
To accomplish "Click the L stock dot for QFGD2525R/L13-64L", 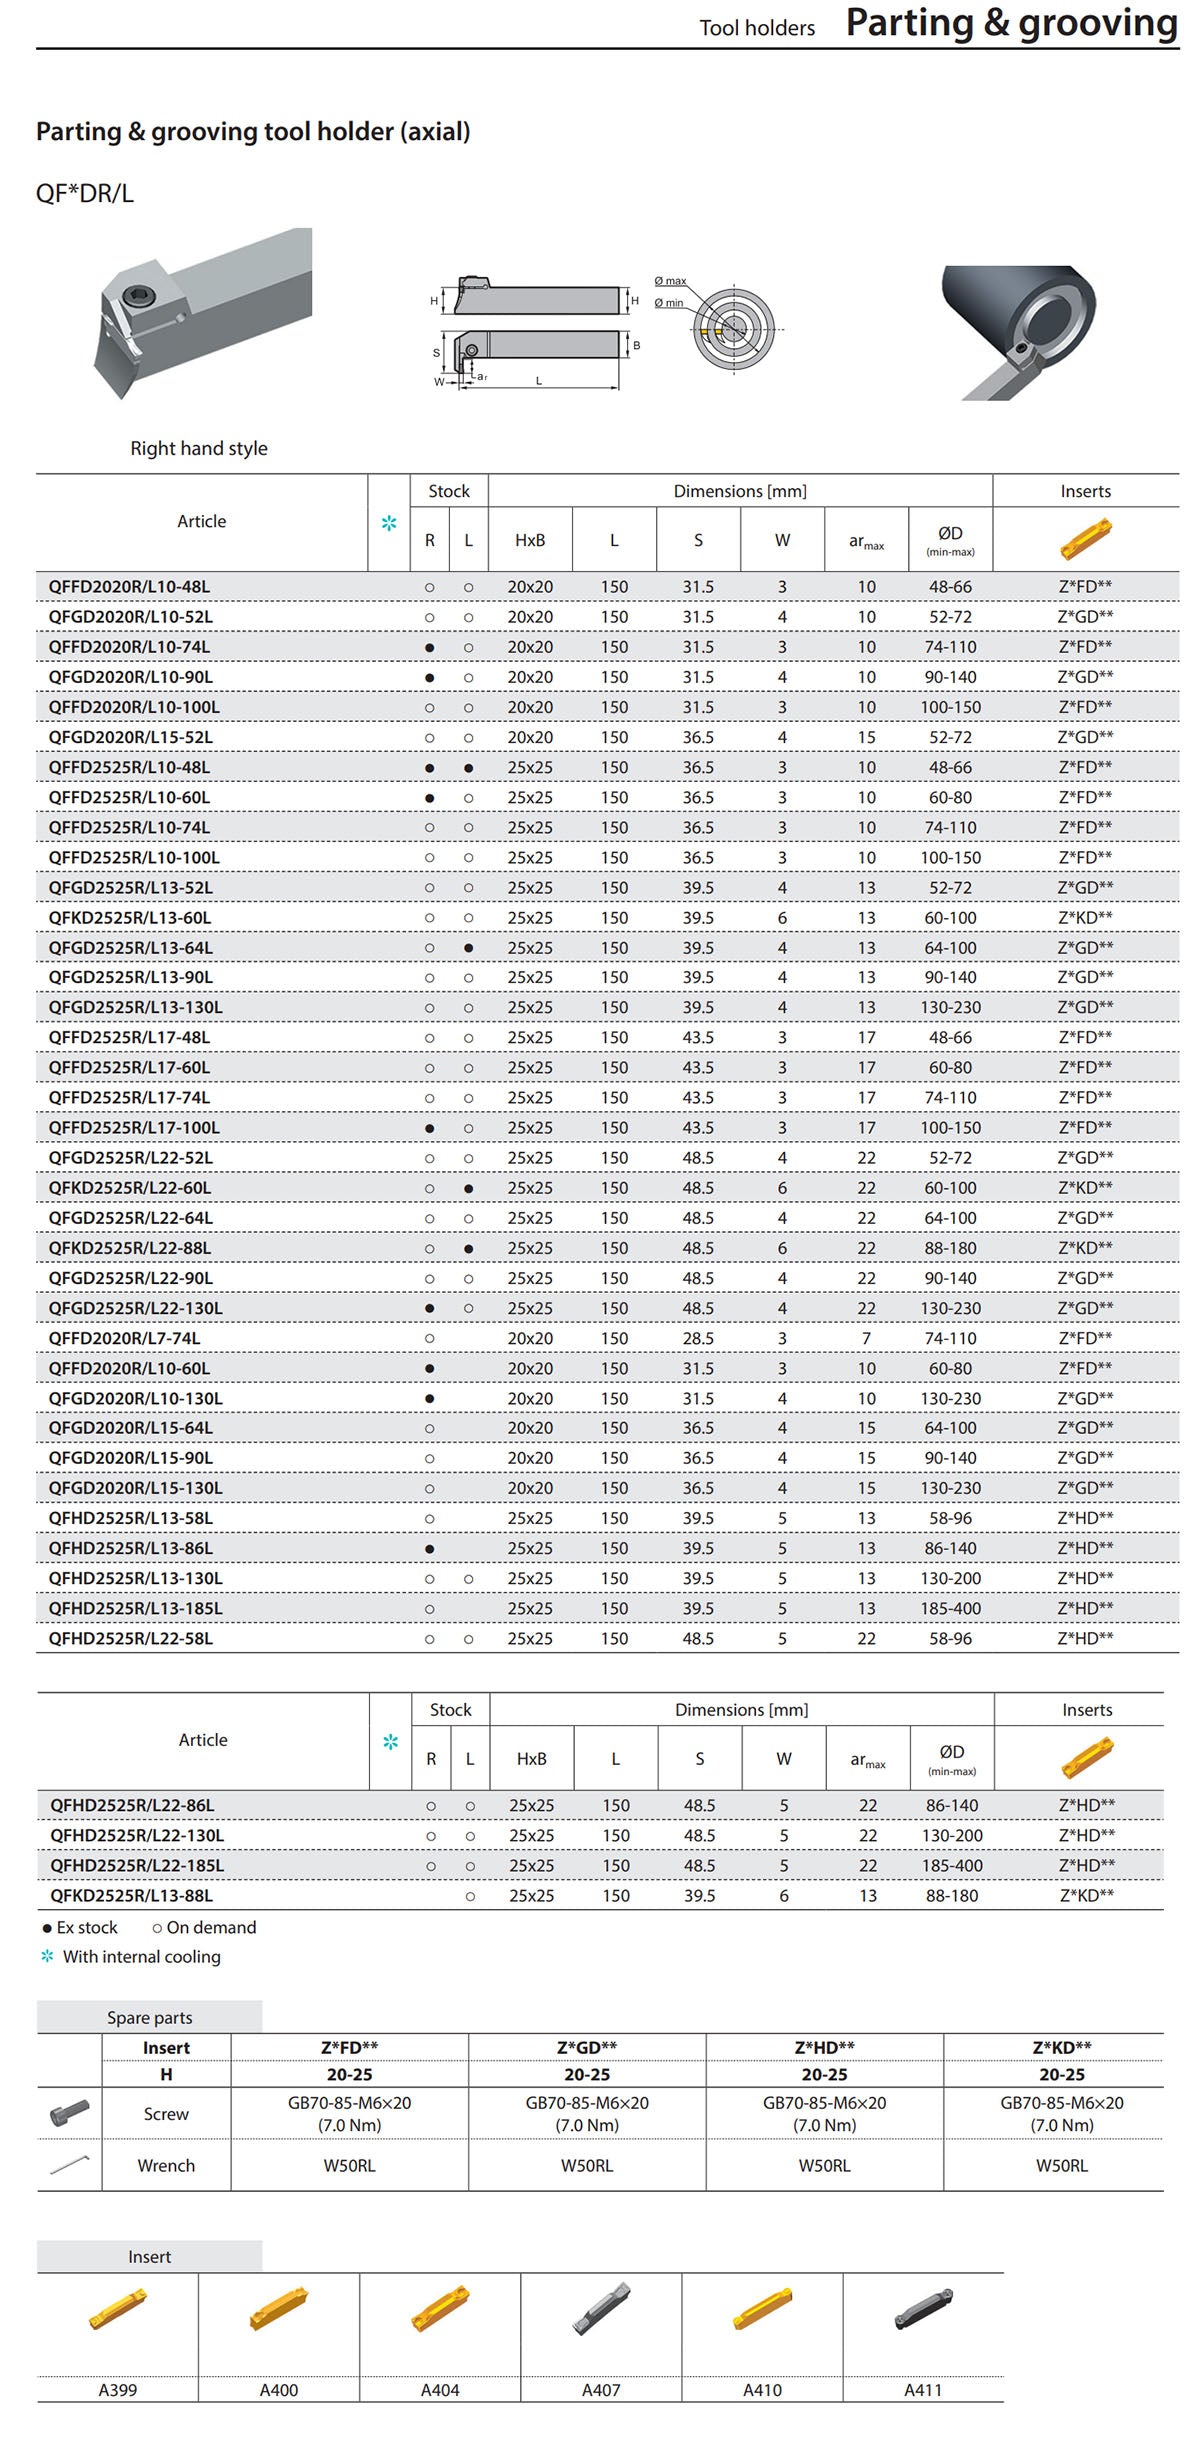I will coord(468,948).
